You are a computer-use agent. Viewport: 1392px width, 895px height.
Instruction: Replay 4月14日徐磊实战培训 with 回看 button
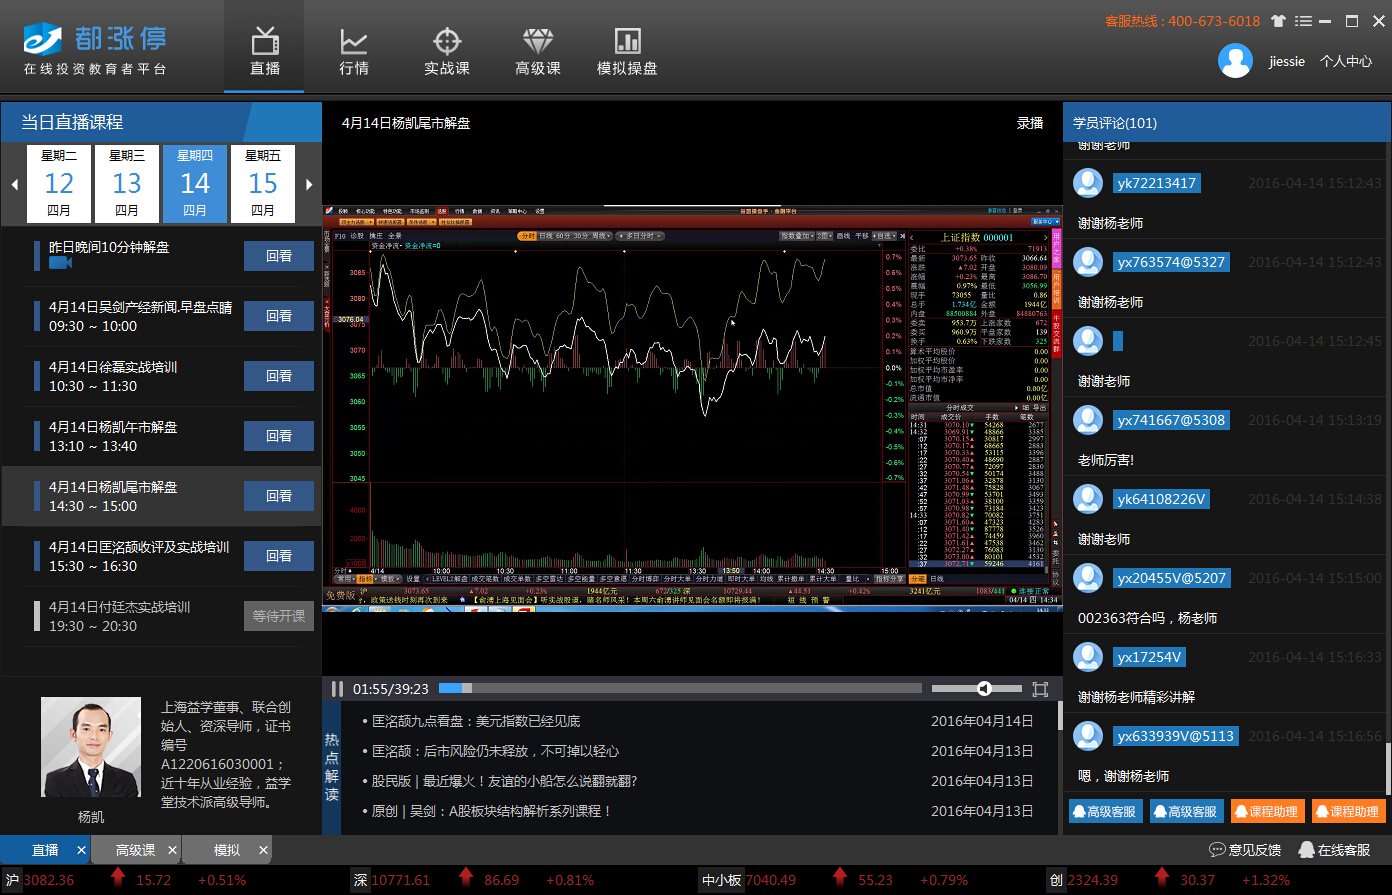279,376
